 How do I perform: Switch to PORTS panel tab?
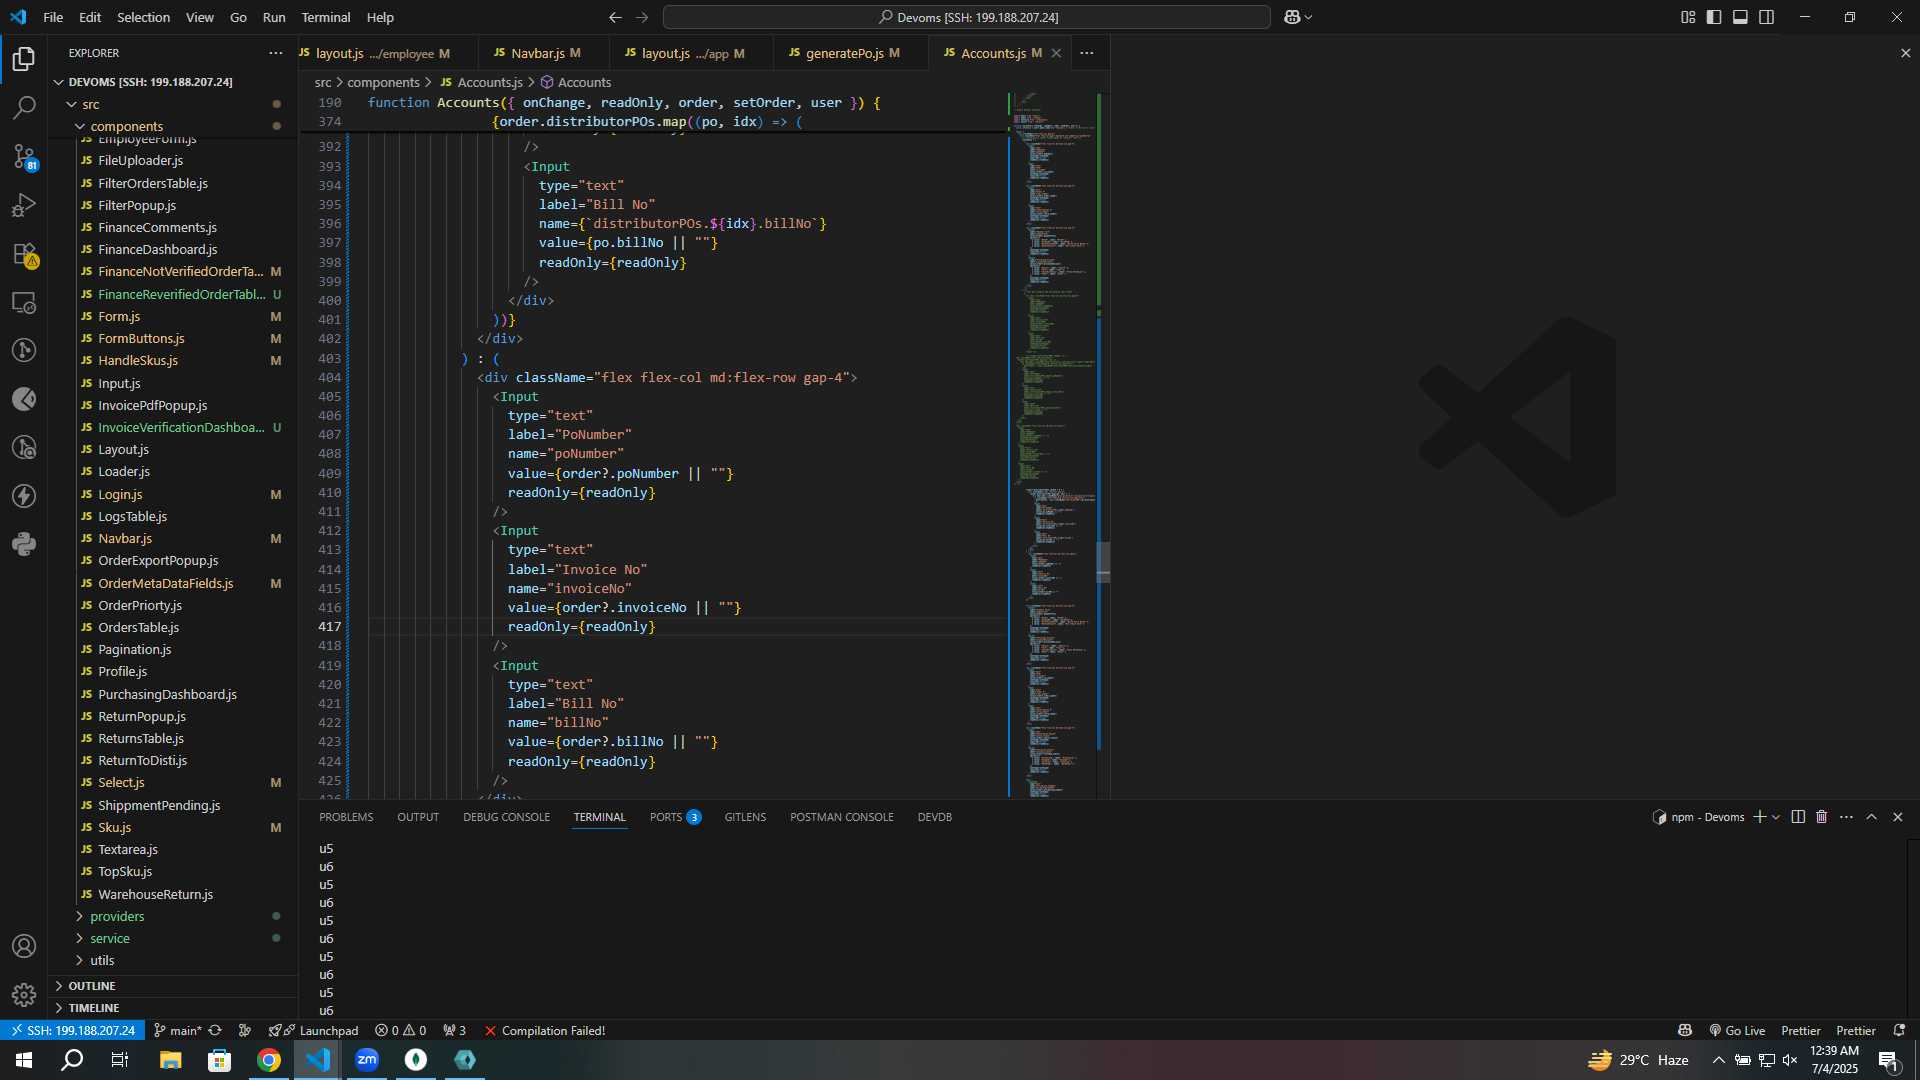pos(675,817)
